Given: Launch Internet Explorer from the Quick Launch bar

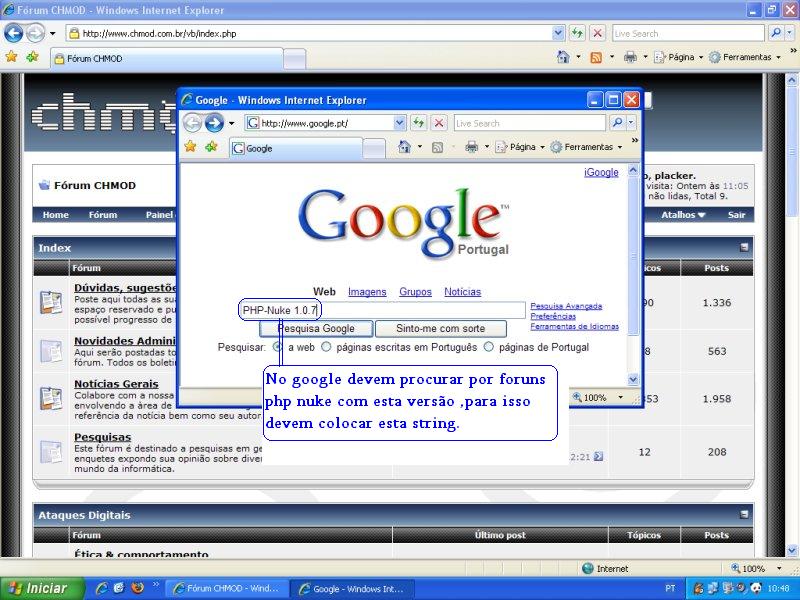Looking at the screenshot, I should pyautogui.click(x=102, y=588).
